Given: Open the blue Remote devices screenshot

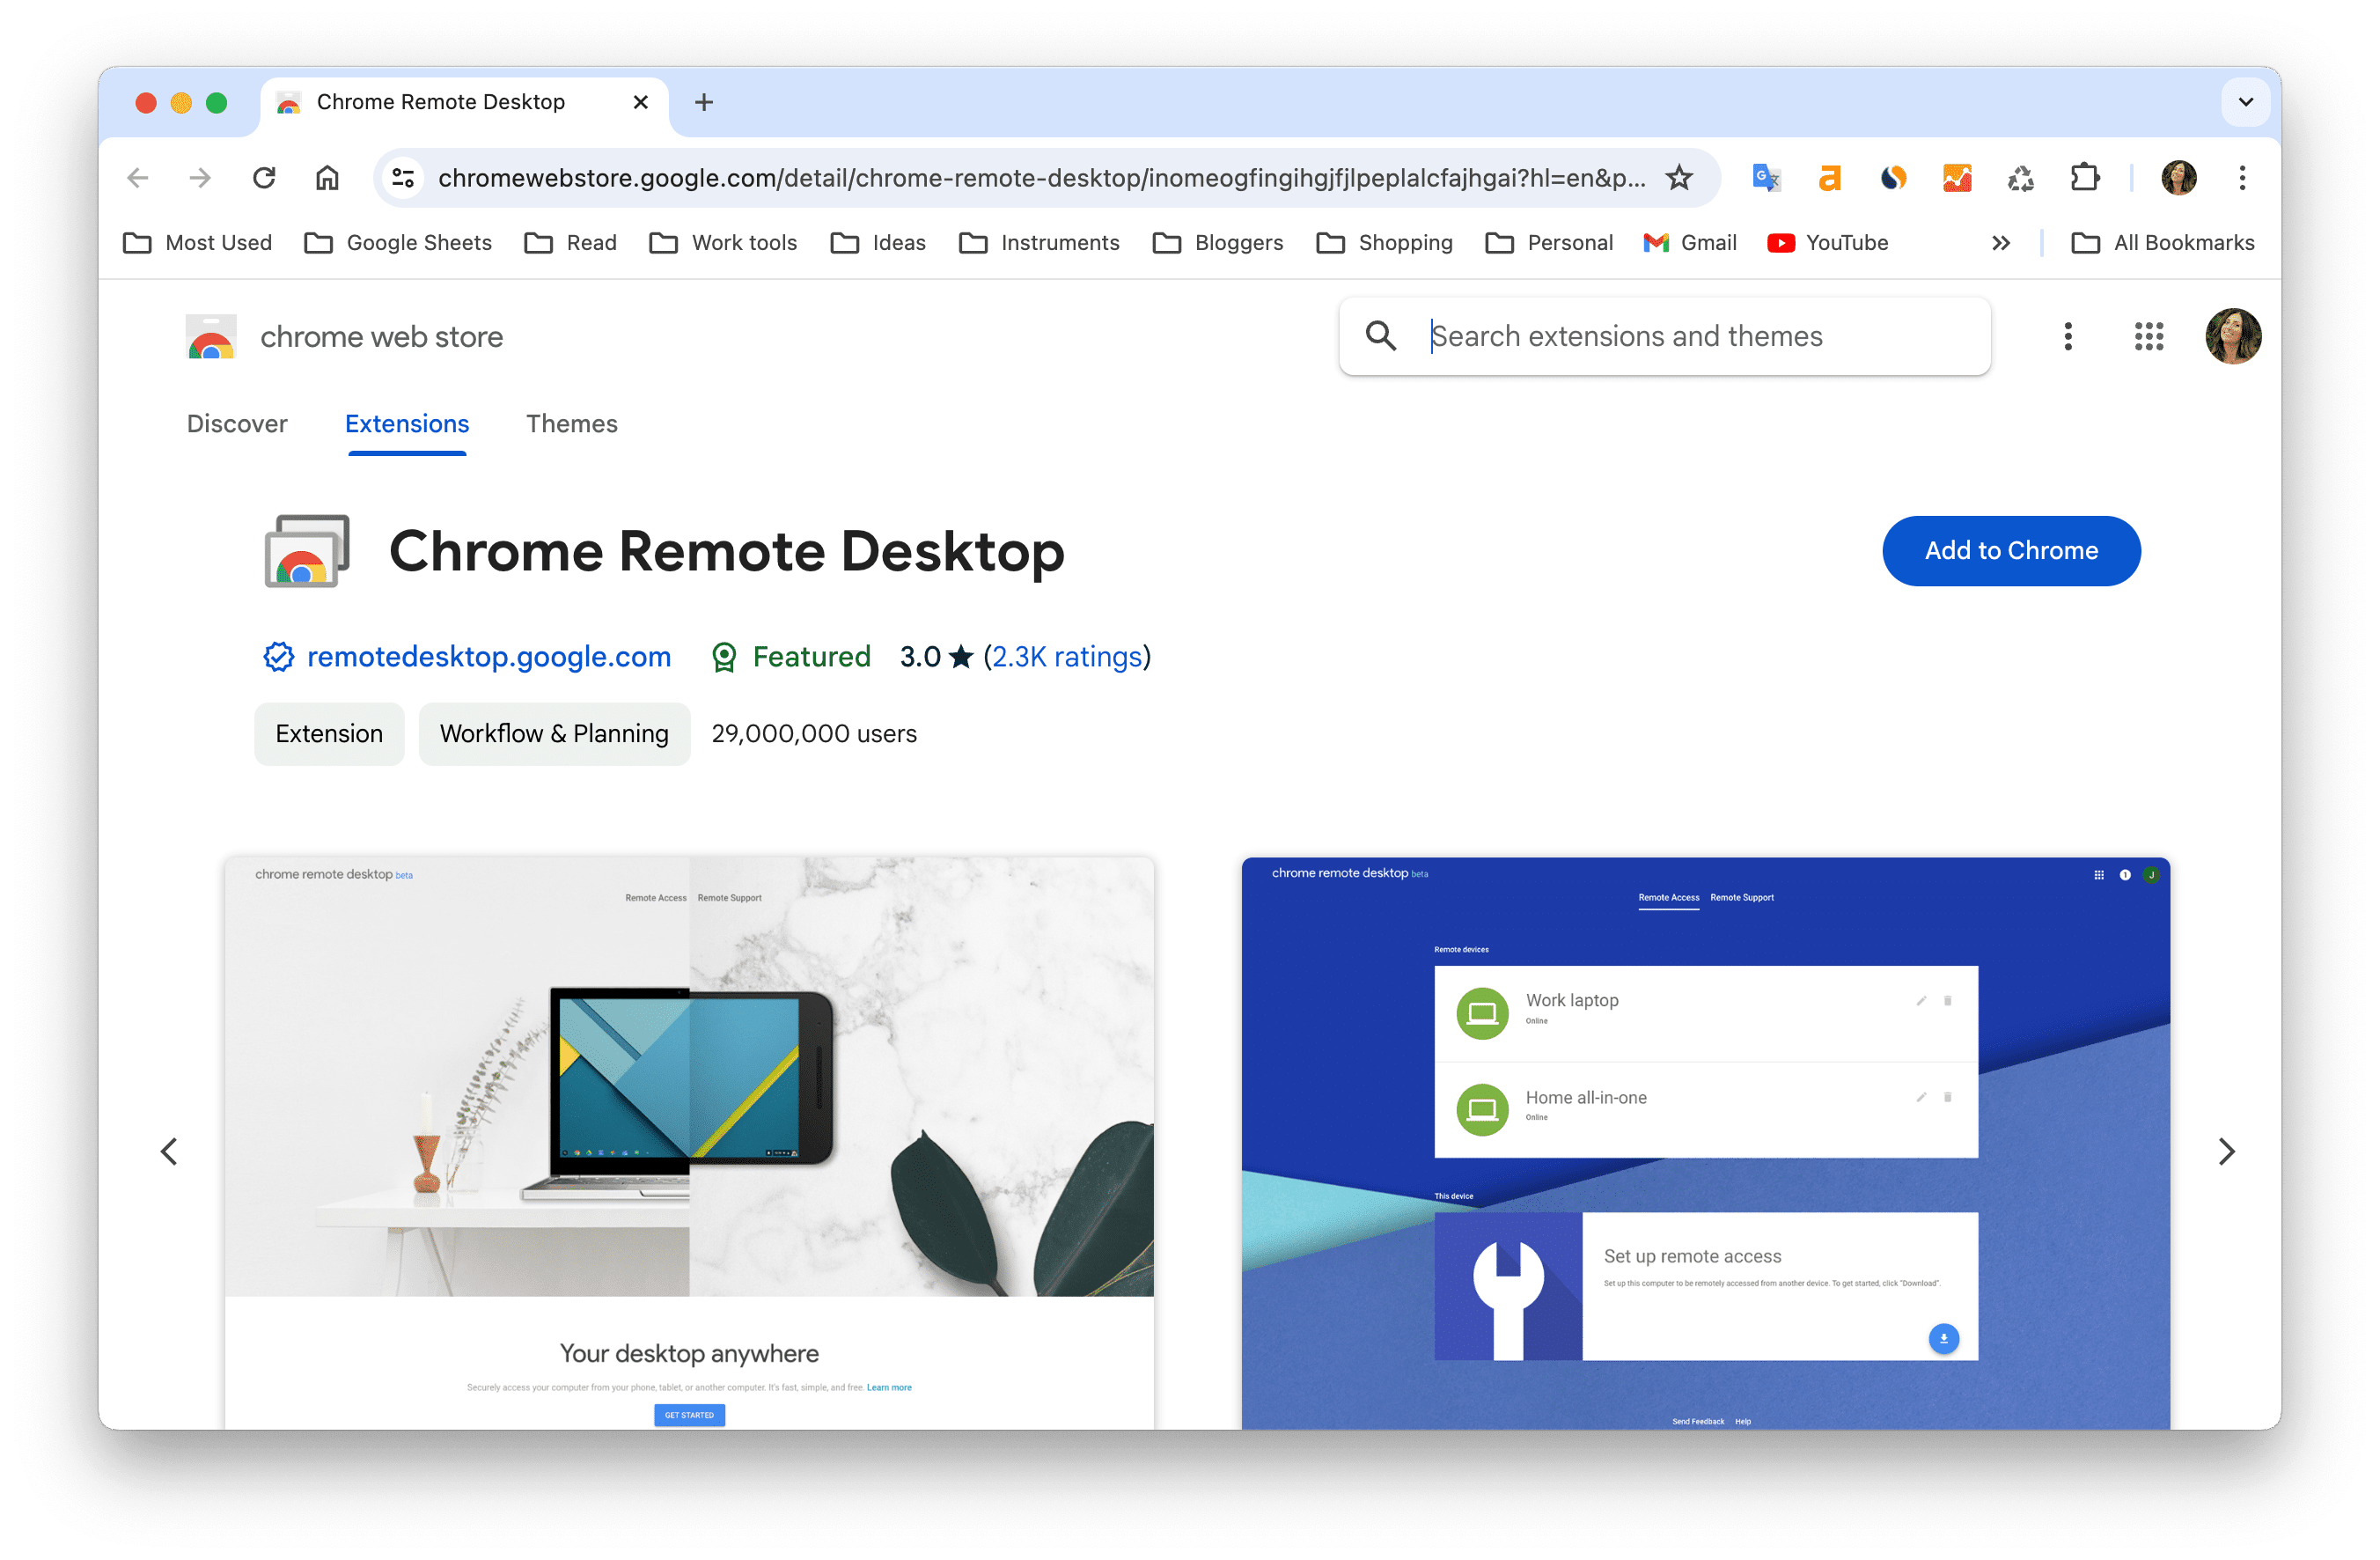Looking at the screenshot, I should 1706,1143.
